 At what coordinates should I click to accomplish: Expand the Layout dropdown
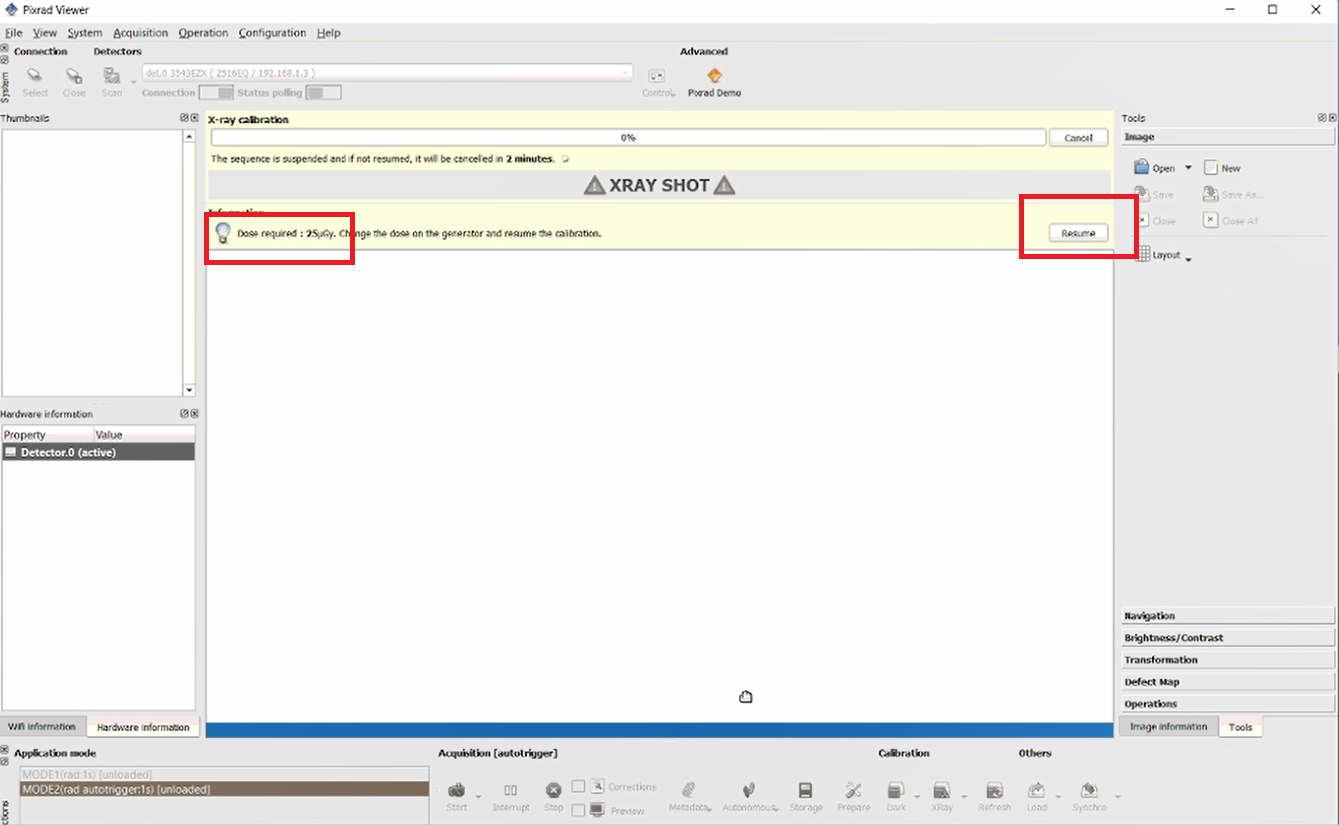pyautogui.click(x=1188, y=257)
